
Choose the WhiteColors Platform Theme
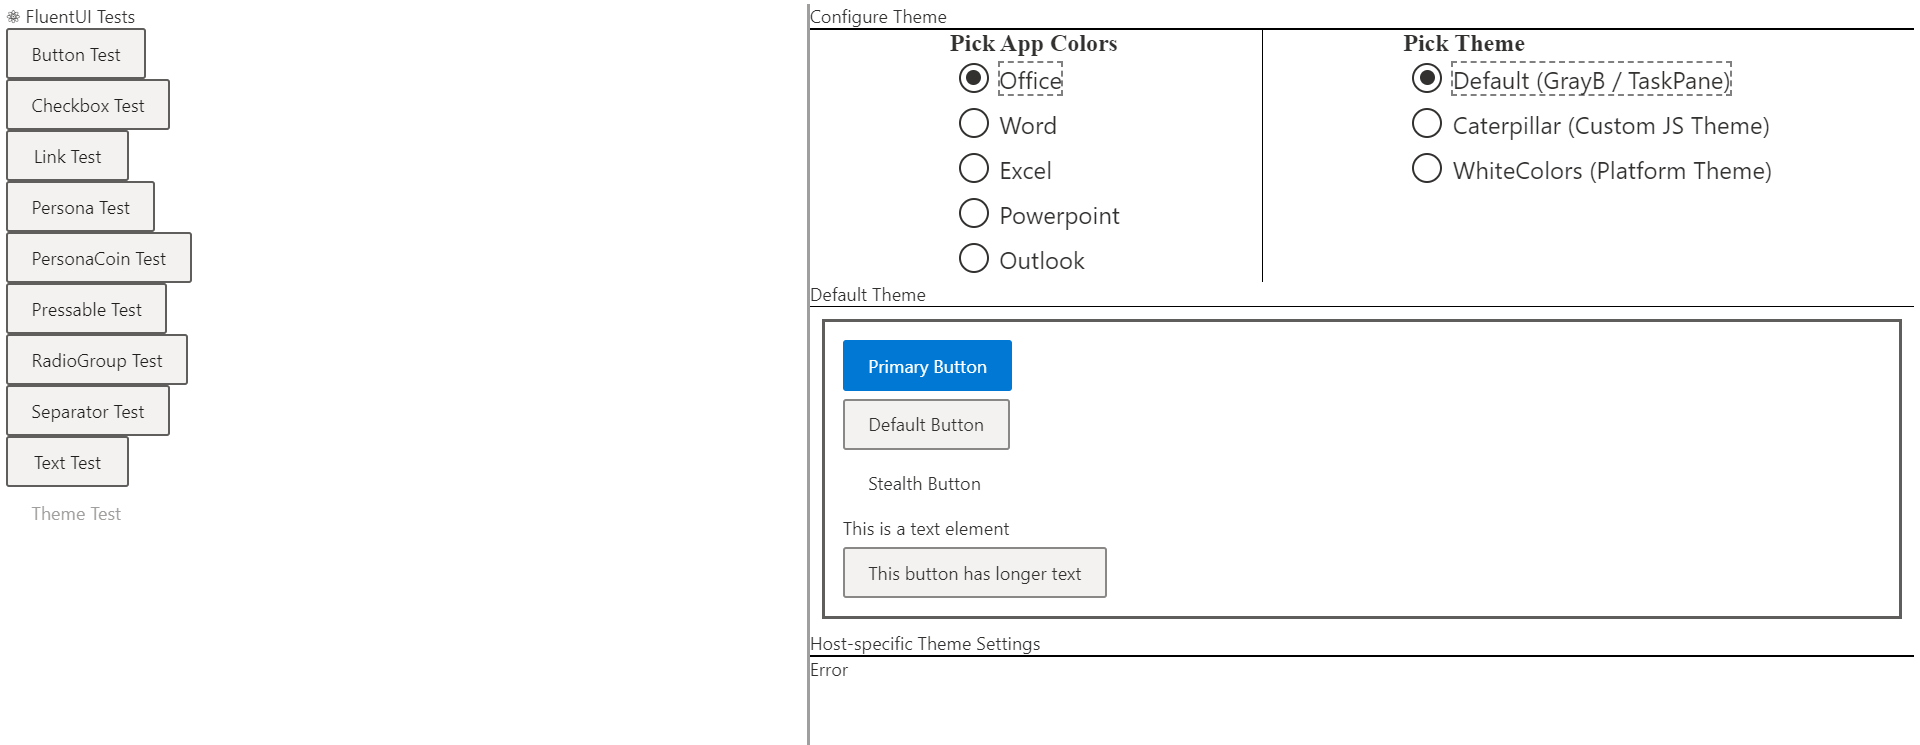click(1425, 168)
